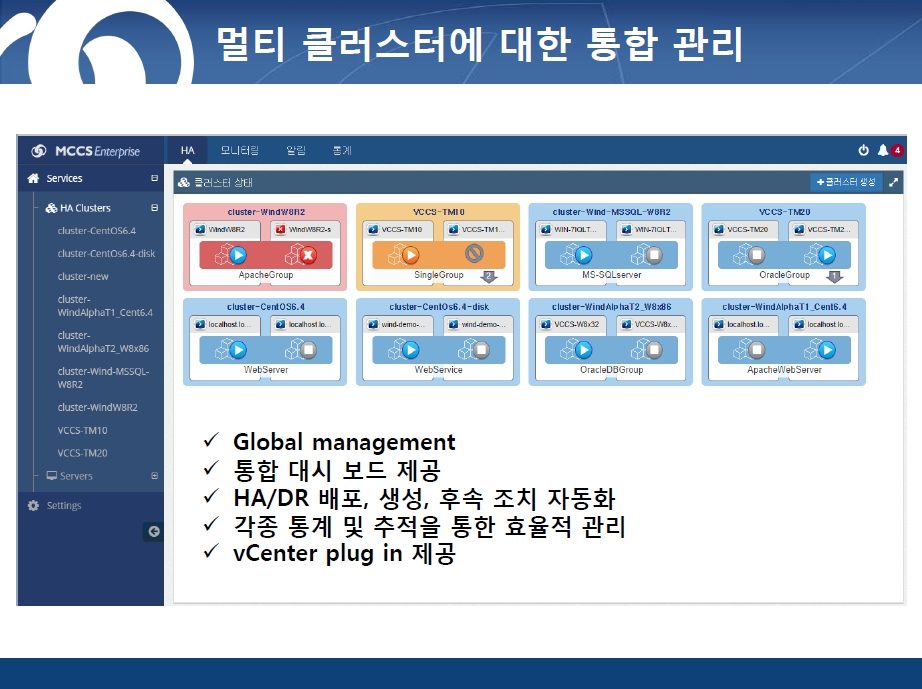Open the 통계 tab
This screenshot has width=922, height=689.
pyautogui.click(x=342, y=150)
